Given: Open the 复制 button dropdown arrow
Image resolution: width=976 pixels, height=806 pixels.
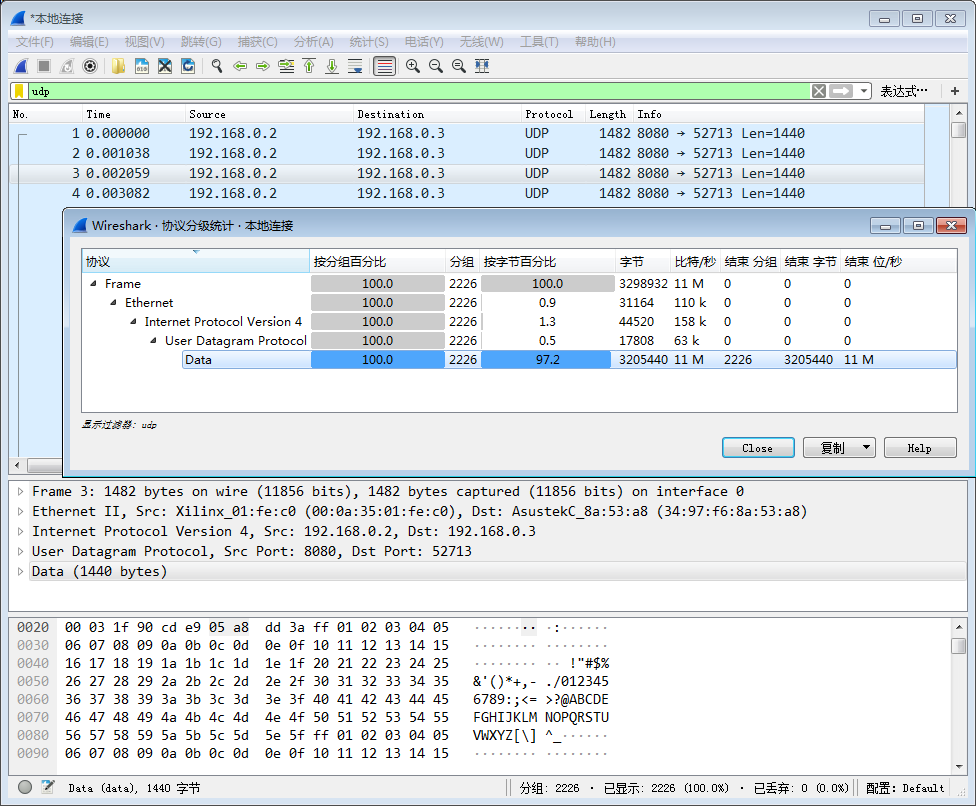Looking at the screenshot, I should (866, 448).
